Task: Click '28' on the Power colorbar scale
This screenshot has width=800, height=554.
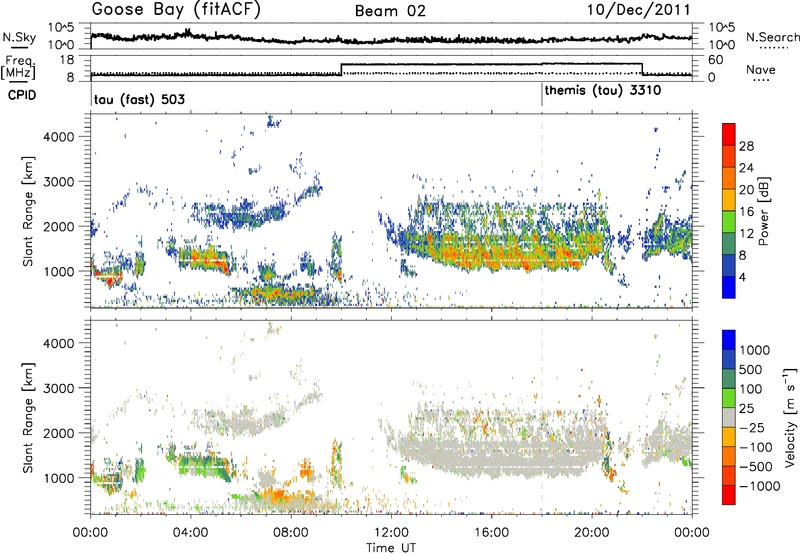Action: tap(746, 146)
